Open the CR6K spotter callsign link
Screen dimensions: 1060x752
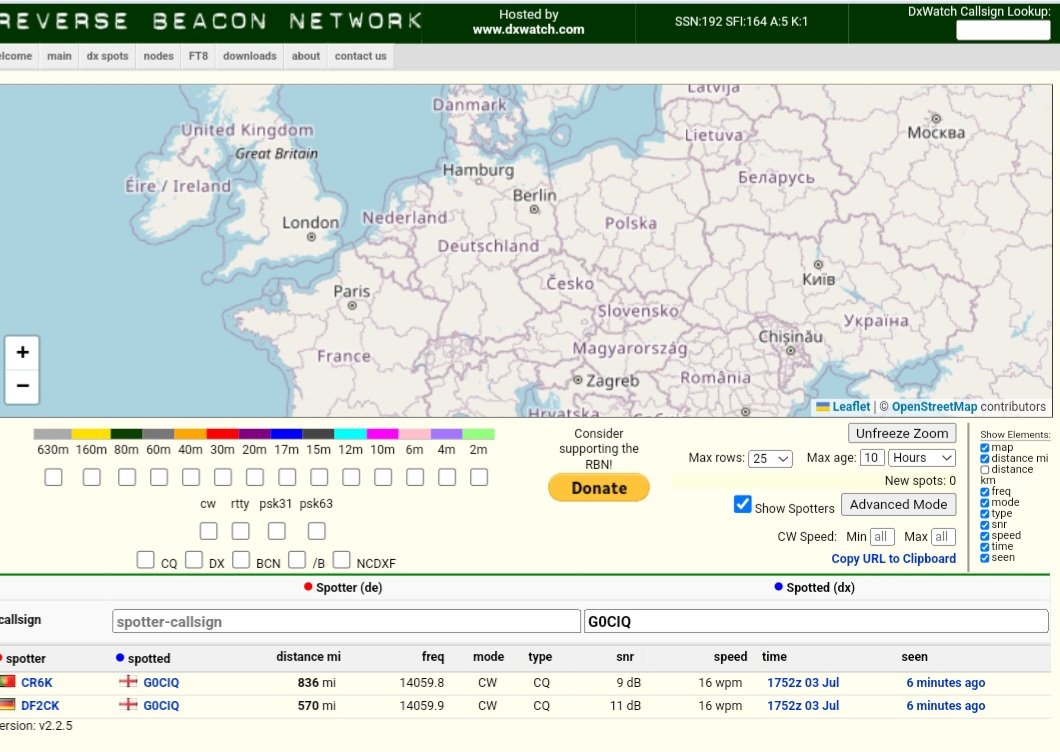[x=37, y=682]
